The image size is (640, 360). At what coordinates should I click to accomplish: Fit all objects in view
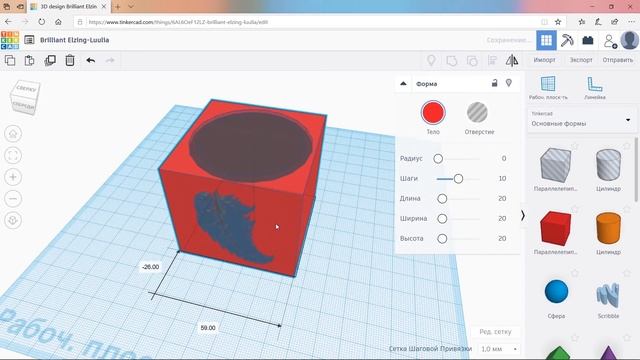[13, 156]
